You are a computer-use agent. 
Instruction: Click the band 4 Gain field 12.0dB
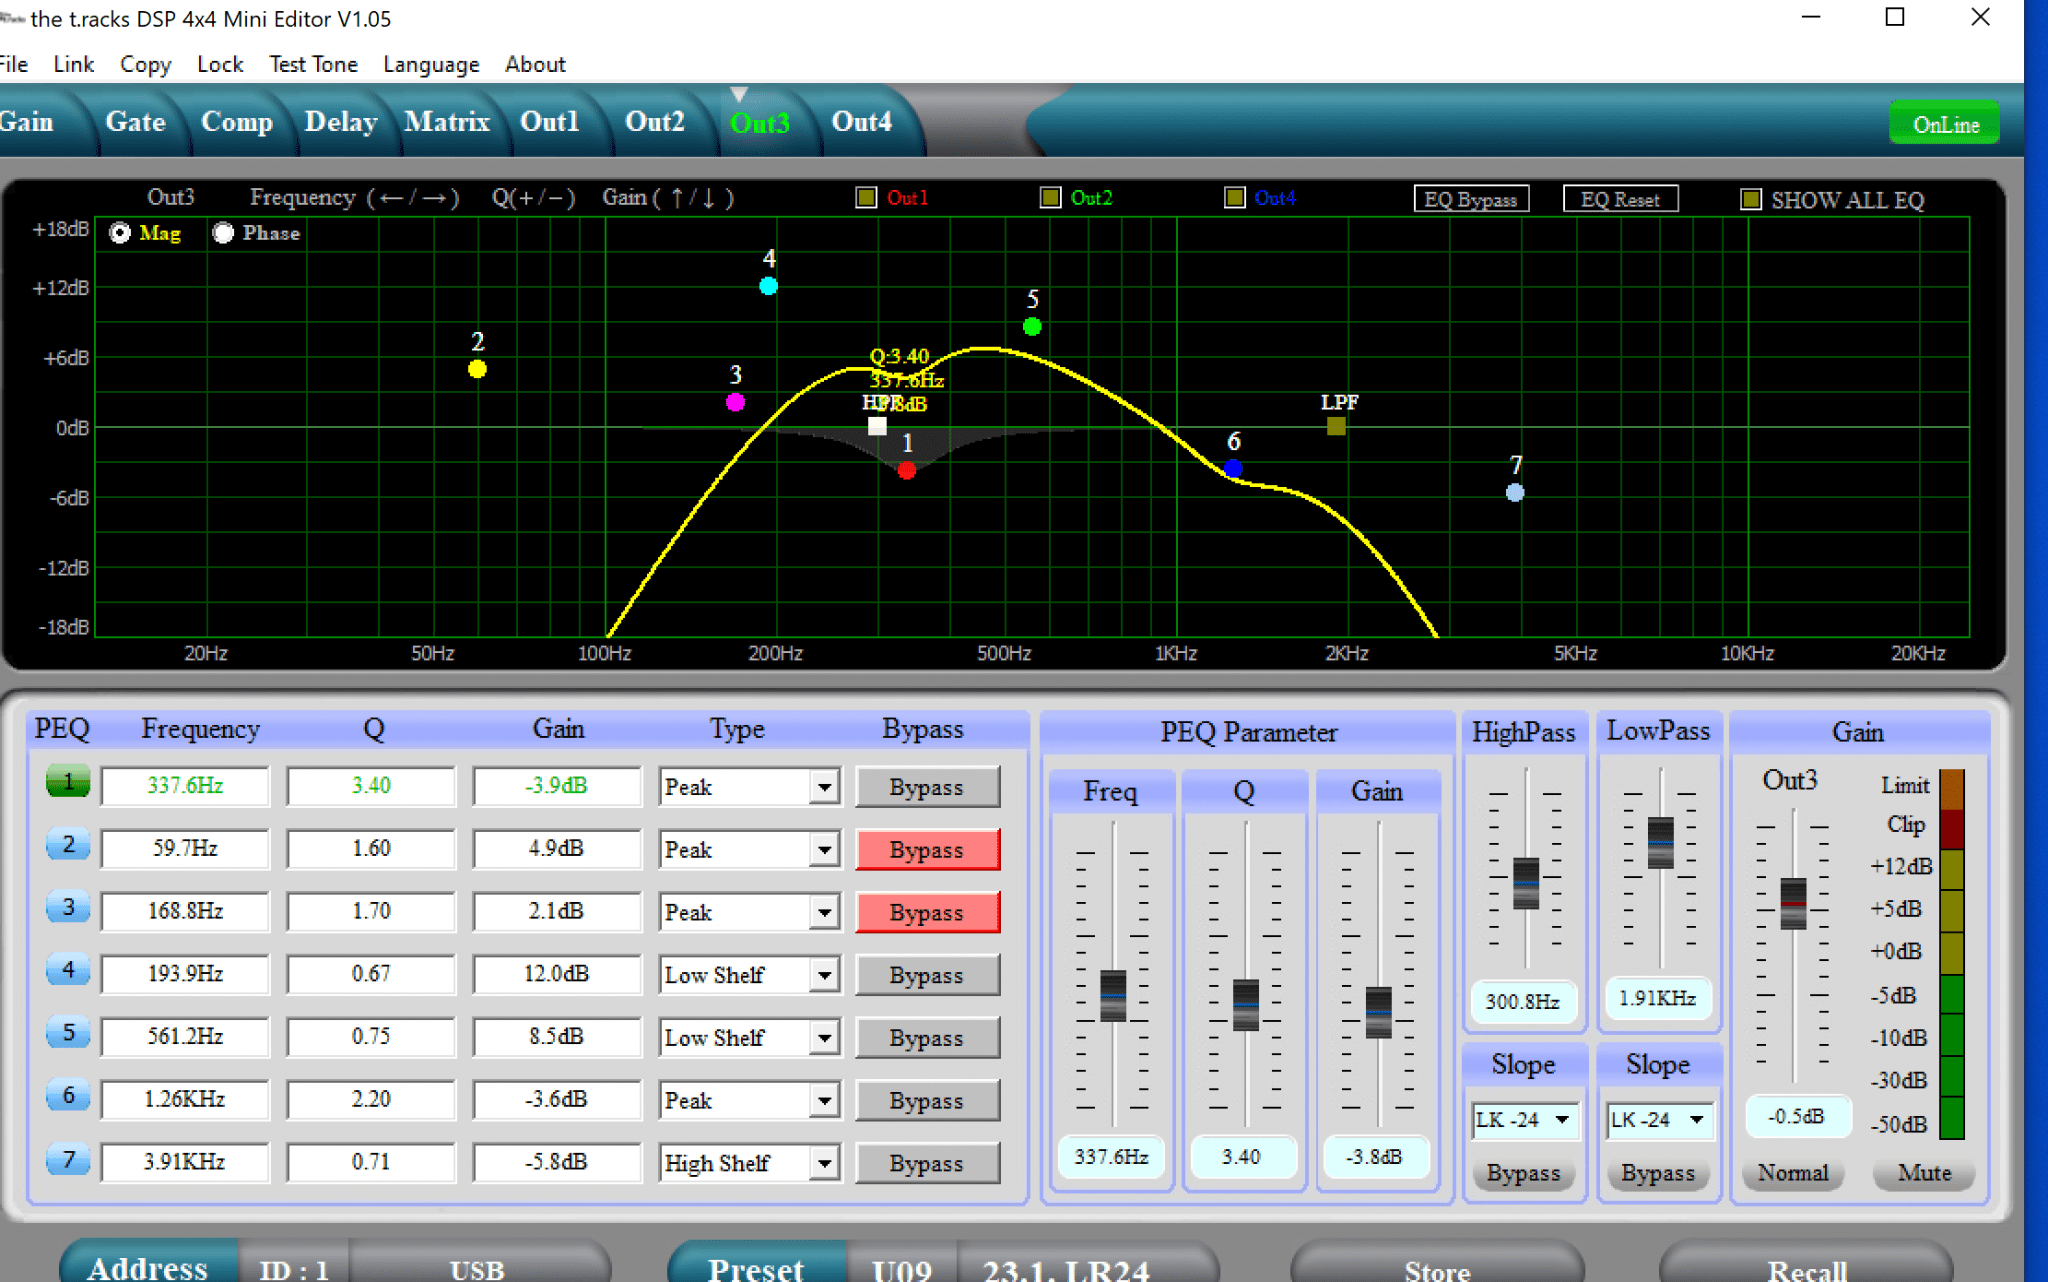[557, 973]
